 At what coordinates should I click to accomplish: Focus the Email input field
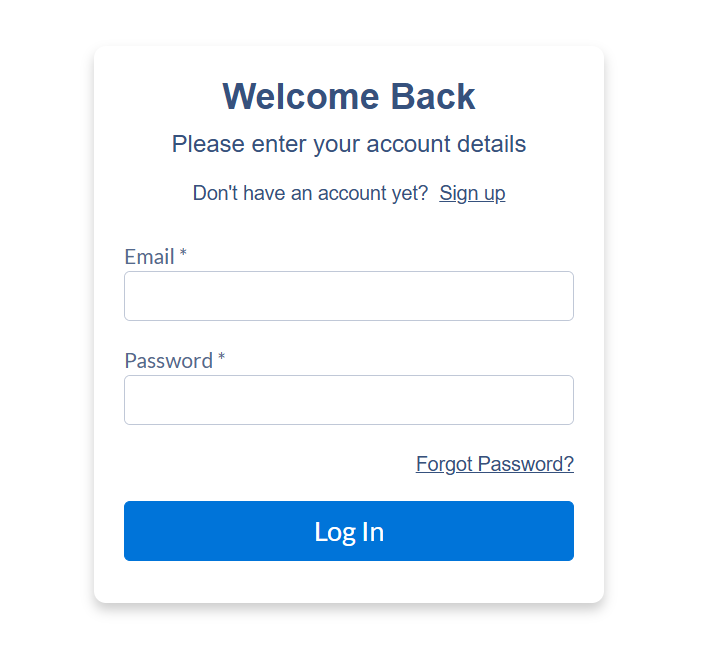click(x=348, y=296)
